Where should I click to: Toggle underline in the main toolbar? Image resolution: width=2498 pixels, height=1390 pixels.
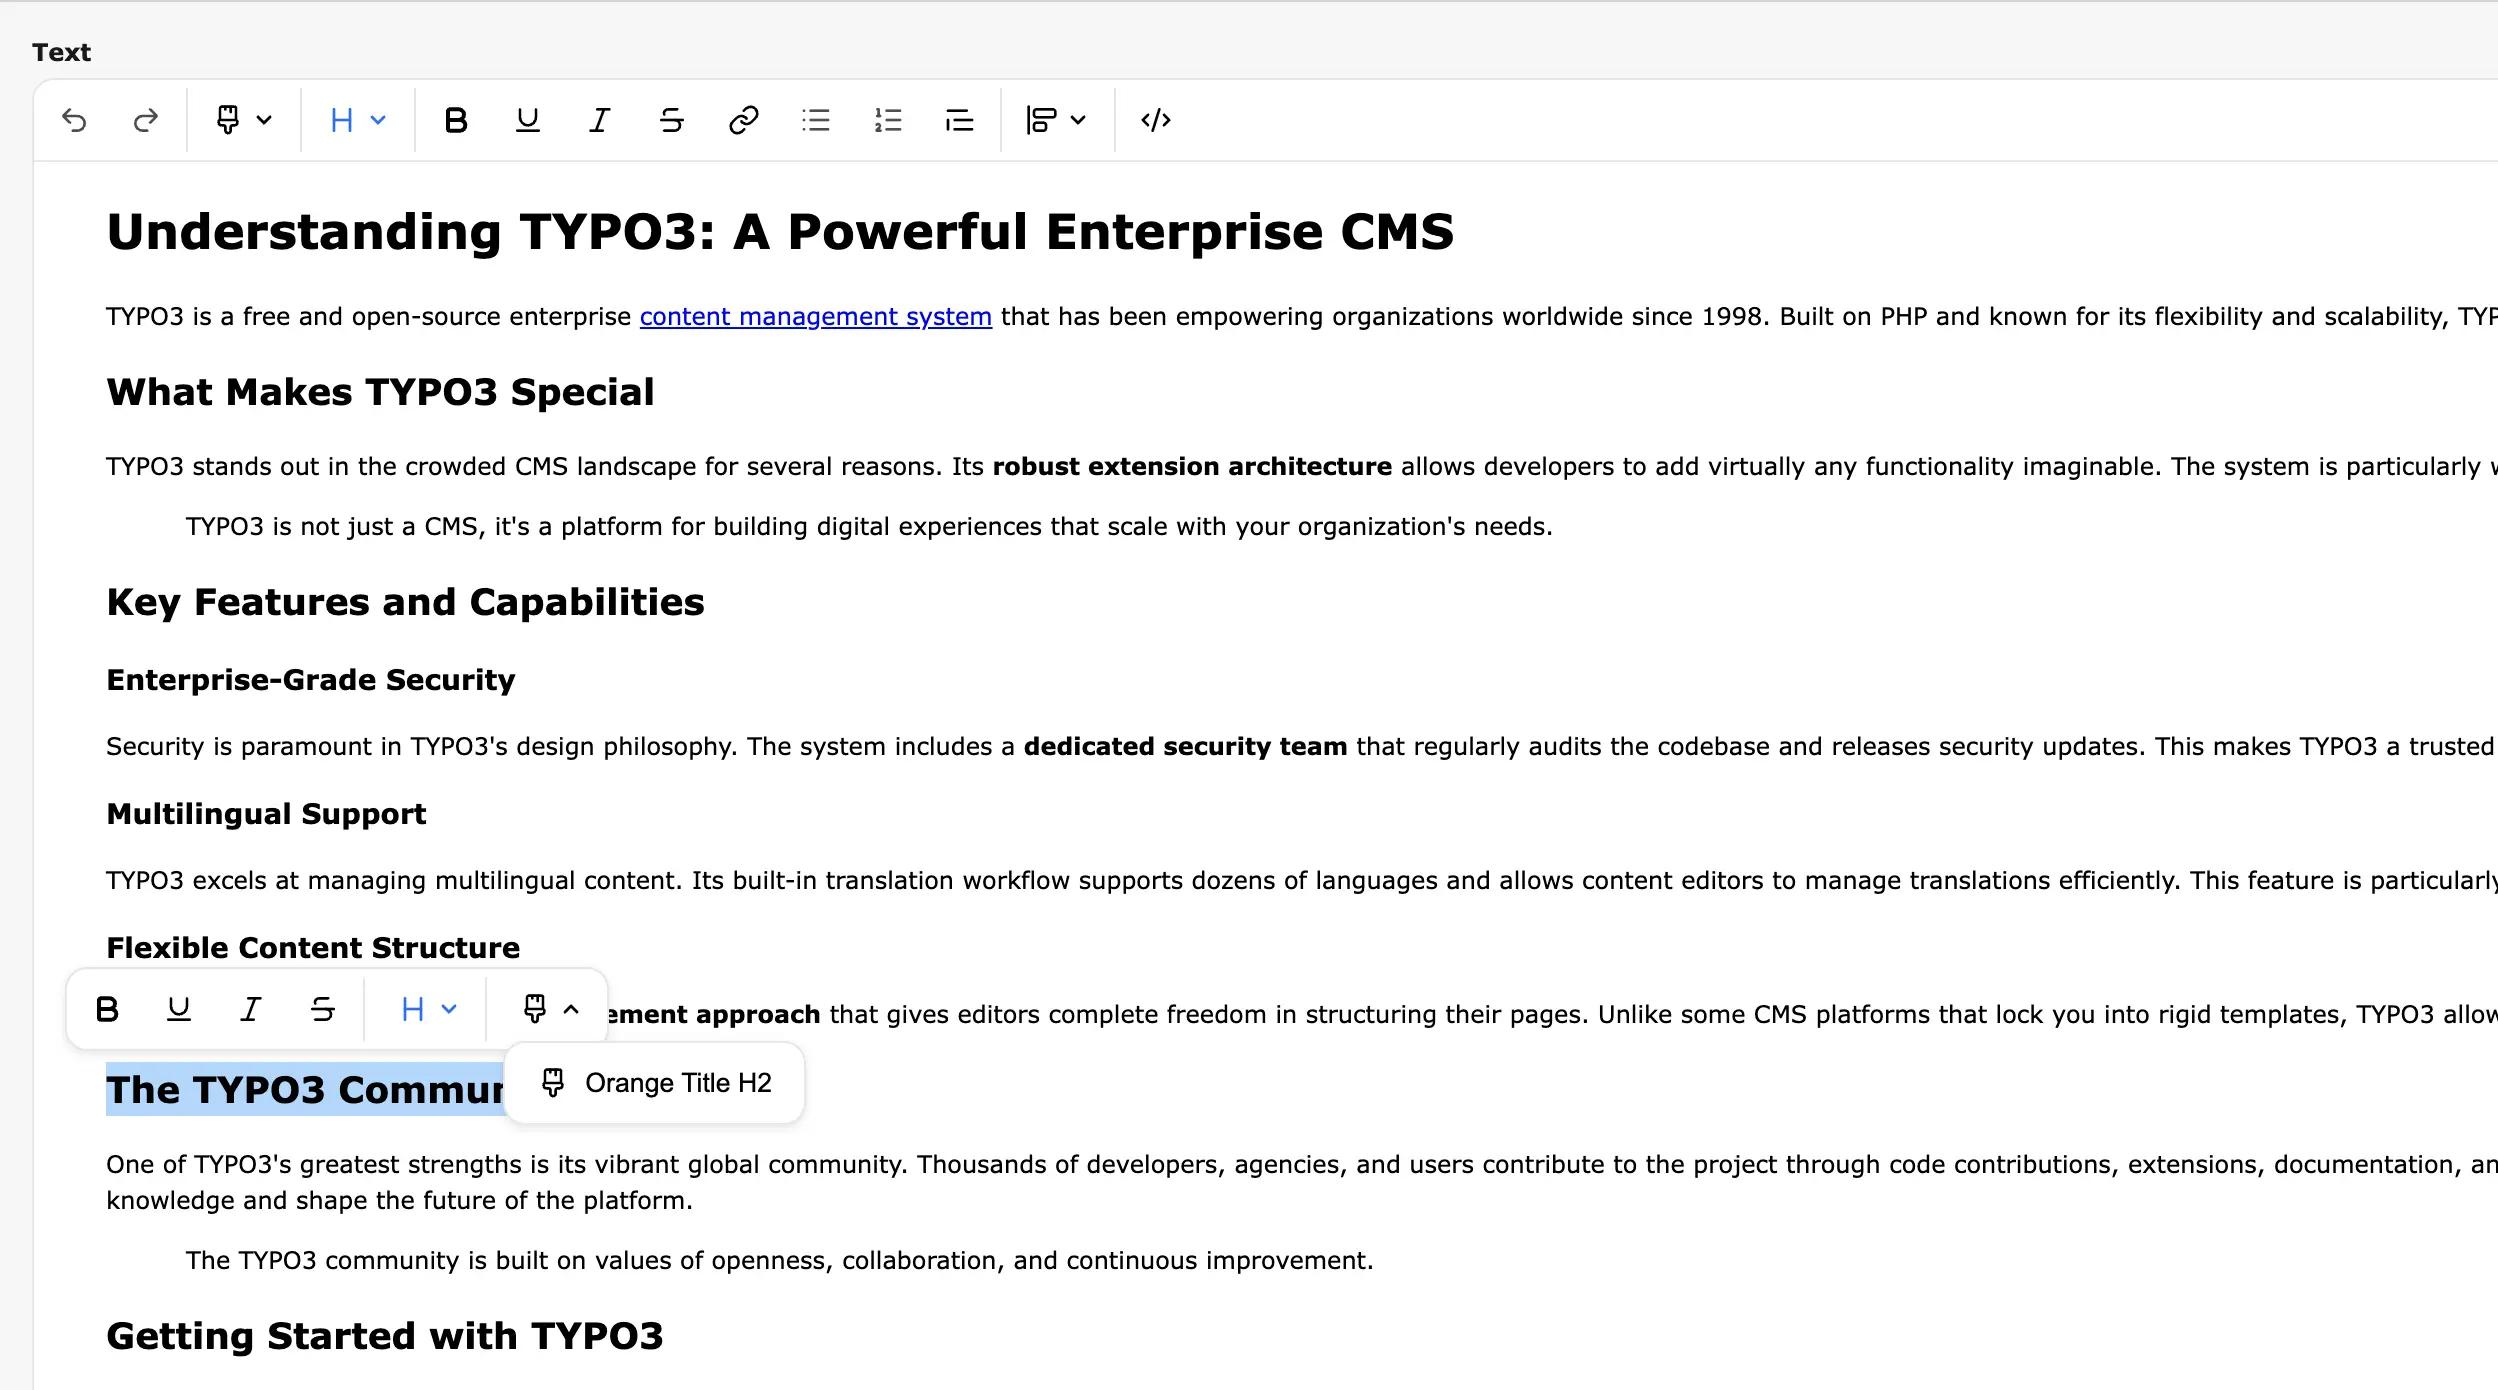coord(527,120)
